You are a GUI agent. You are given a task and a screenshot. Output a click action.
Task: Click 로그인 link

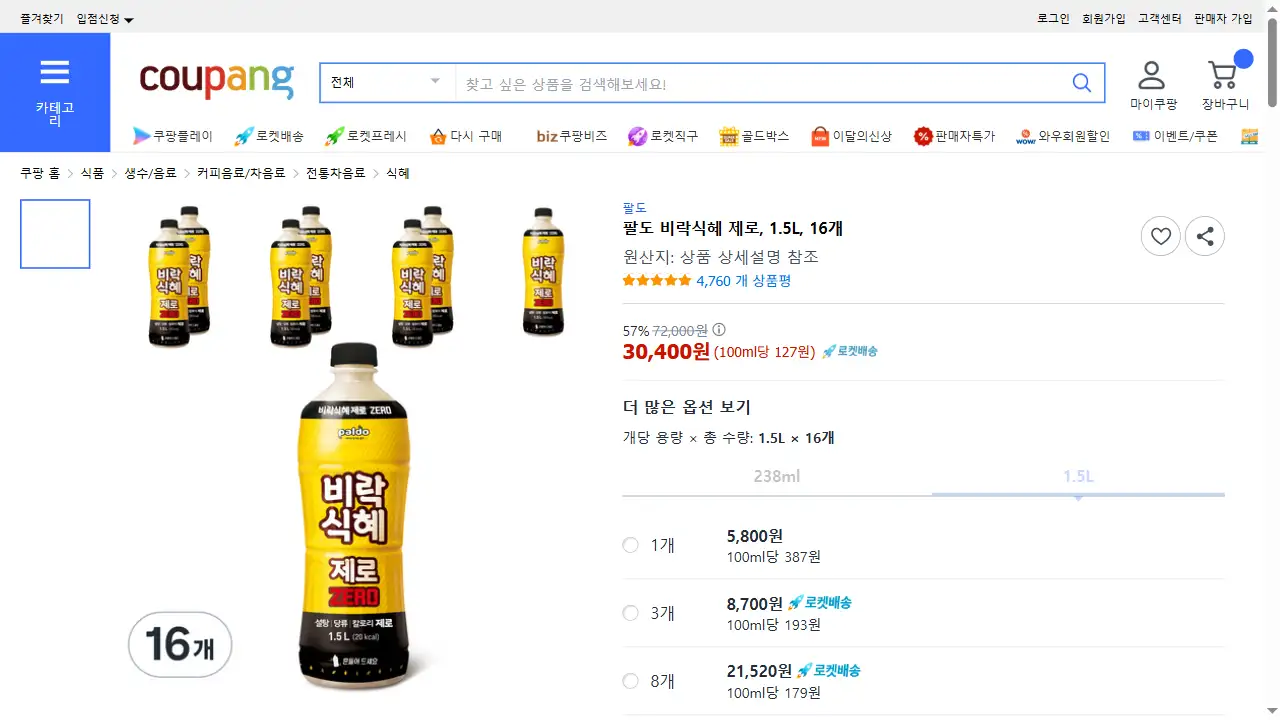pos(1053,19)
